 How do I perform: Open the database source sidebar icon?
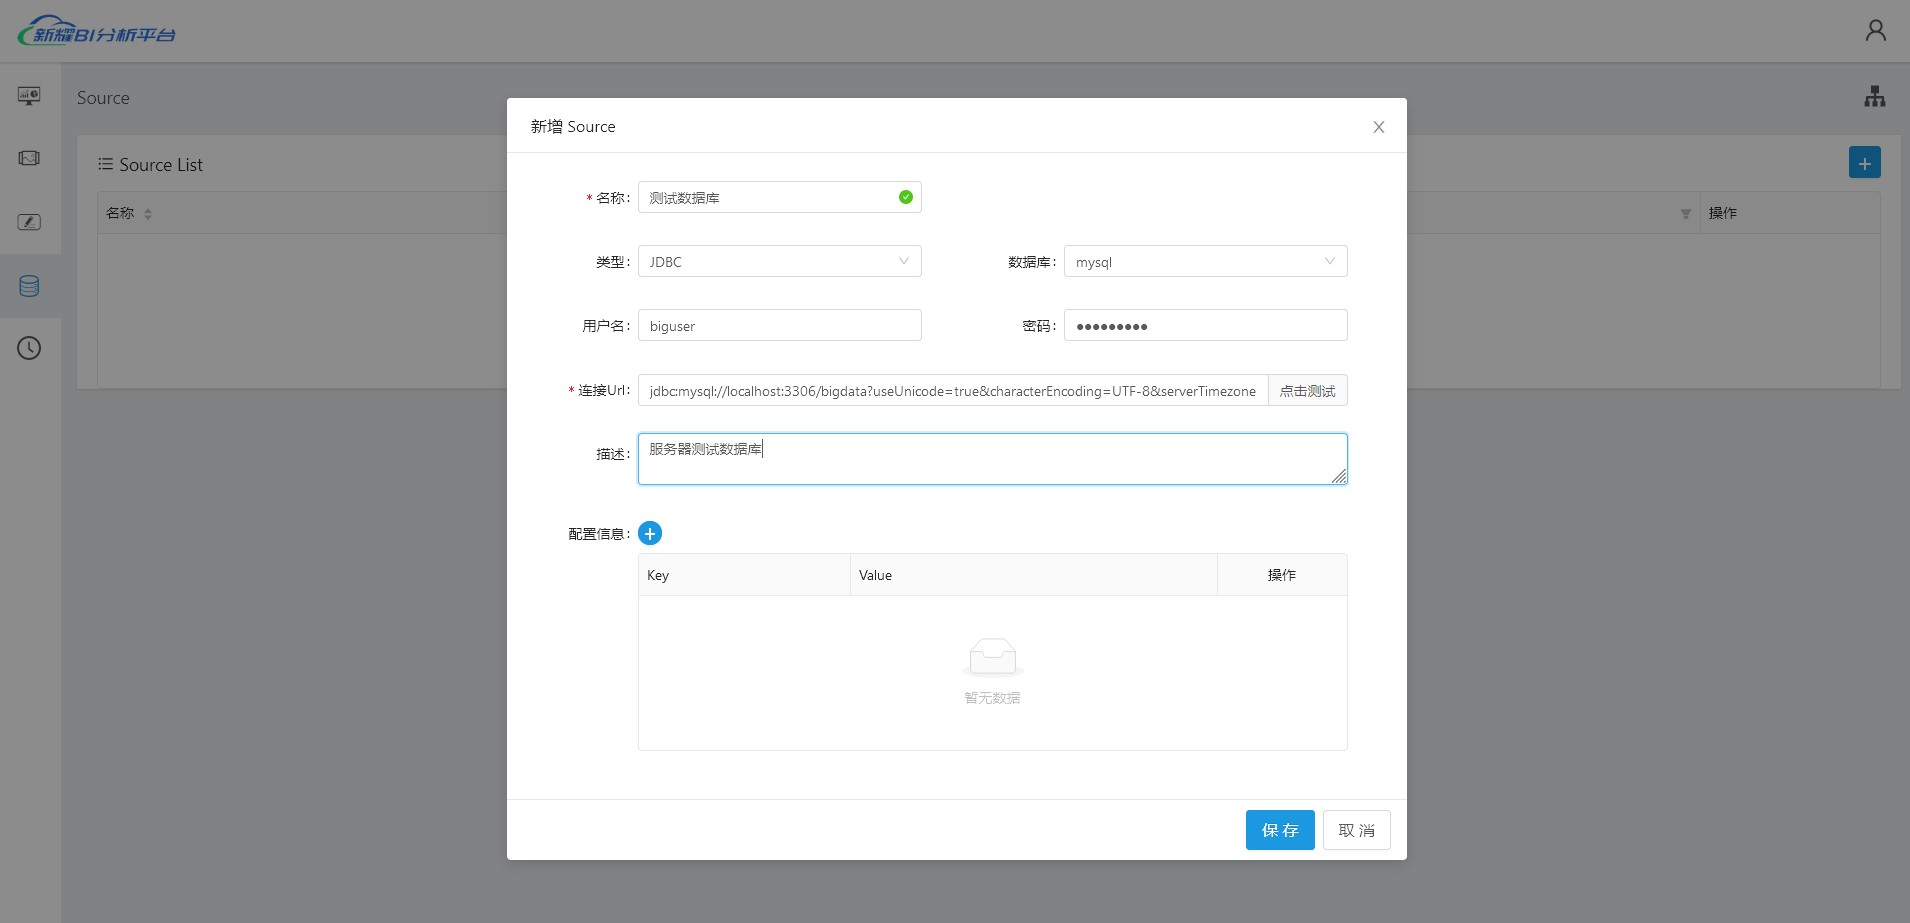(29, 286)
